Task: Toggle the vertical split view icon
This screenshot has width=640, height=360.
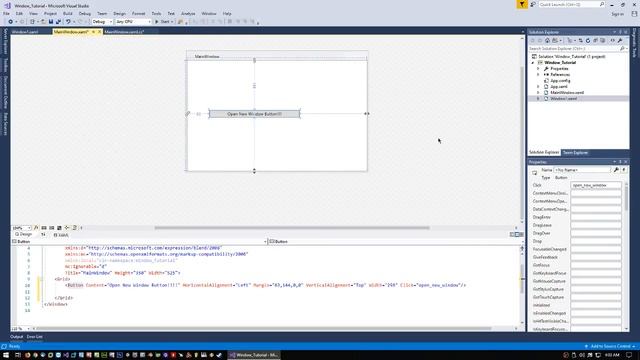Action: (512, 235)
